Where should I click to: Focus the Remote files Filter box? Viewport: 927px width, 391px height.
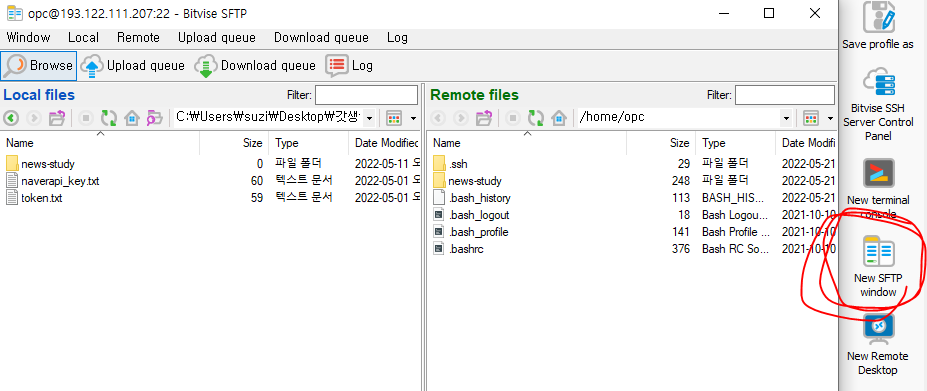tap(785, 95)
